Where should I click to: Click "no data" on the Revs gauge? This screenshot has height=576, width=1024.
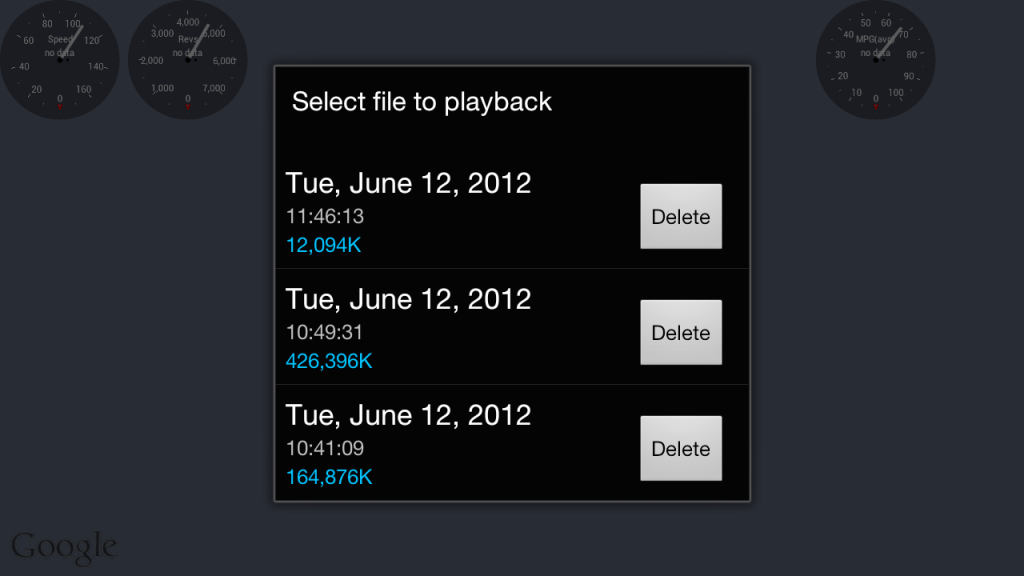click(188, 52)
